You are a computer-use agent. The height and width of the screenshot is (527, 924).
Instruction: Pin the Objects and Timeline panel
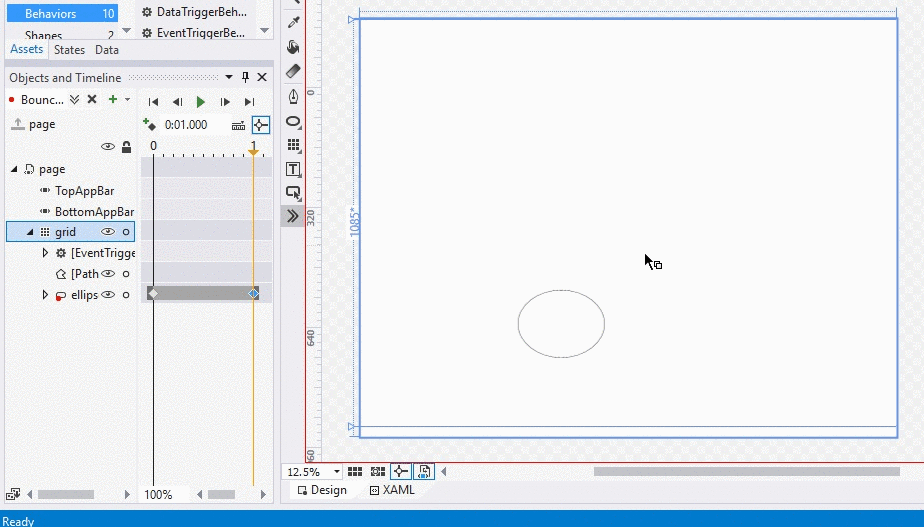point(246,77)
